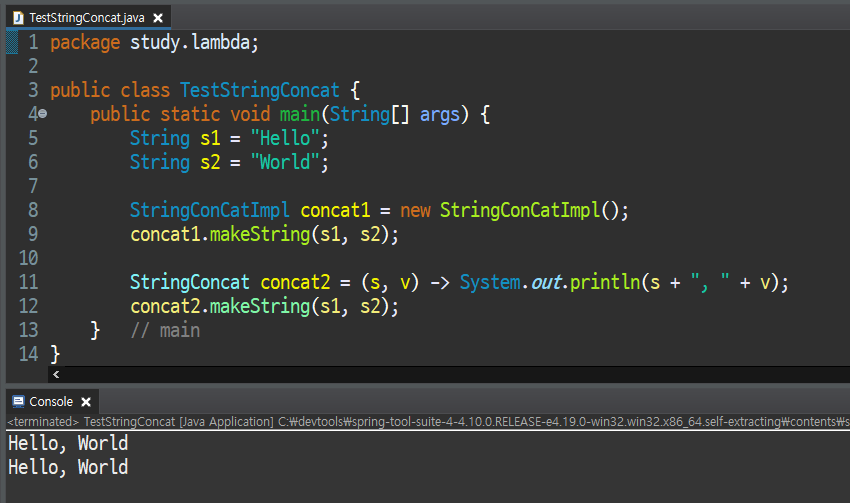Click 'makeString' on line 12
Image resolution: width=850 pixels, height=503 pixels.
pos(260,306)
